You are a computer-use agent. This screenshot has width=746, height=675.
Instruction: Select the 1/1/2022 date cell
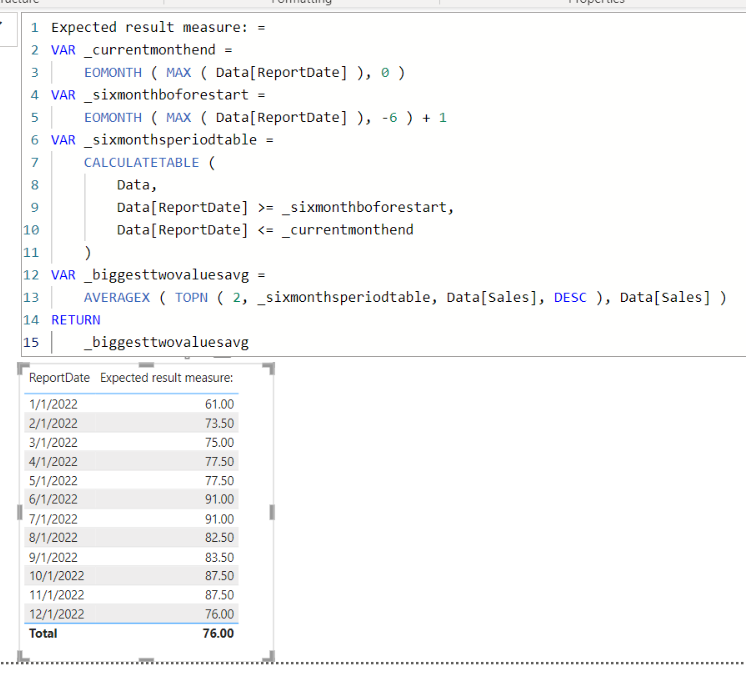pyautogui.click(x=53, y=404)
